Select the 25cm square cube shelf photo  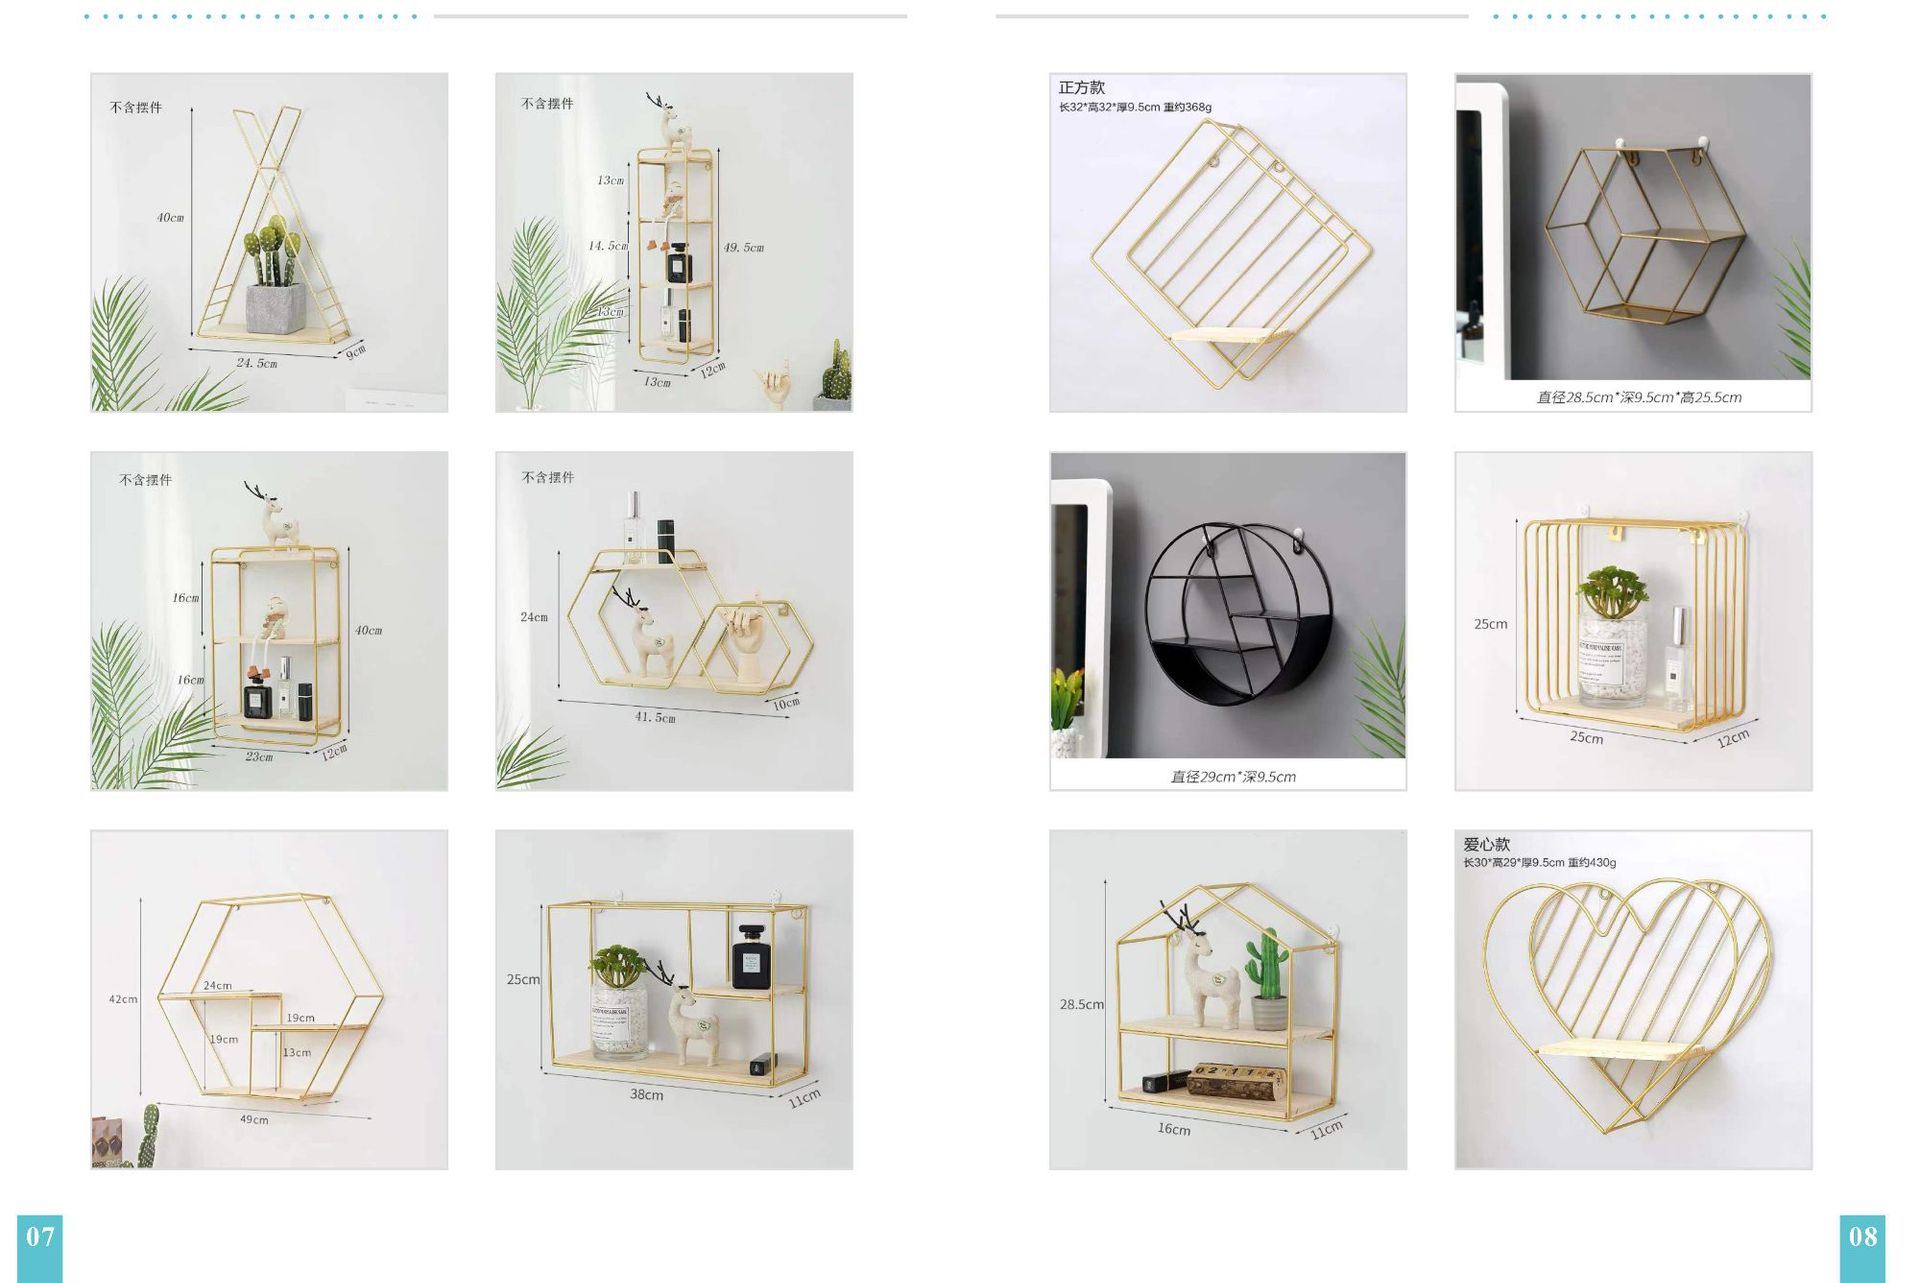coord(1633,621)
